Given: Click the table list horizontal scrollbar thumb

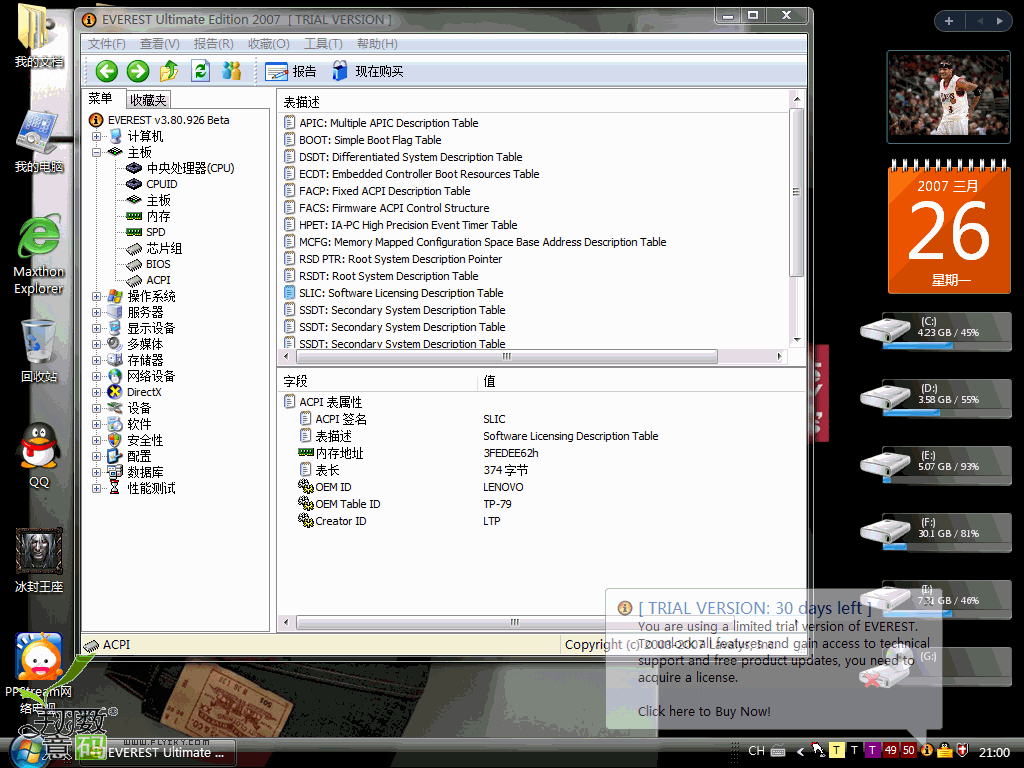Looking at the screenshot, I should pos(507,357).
